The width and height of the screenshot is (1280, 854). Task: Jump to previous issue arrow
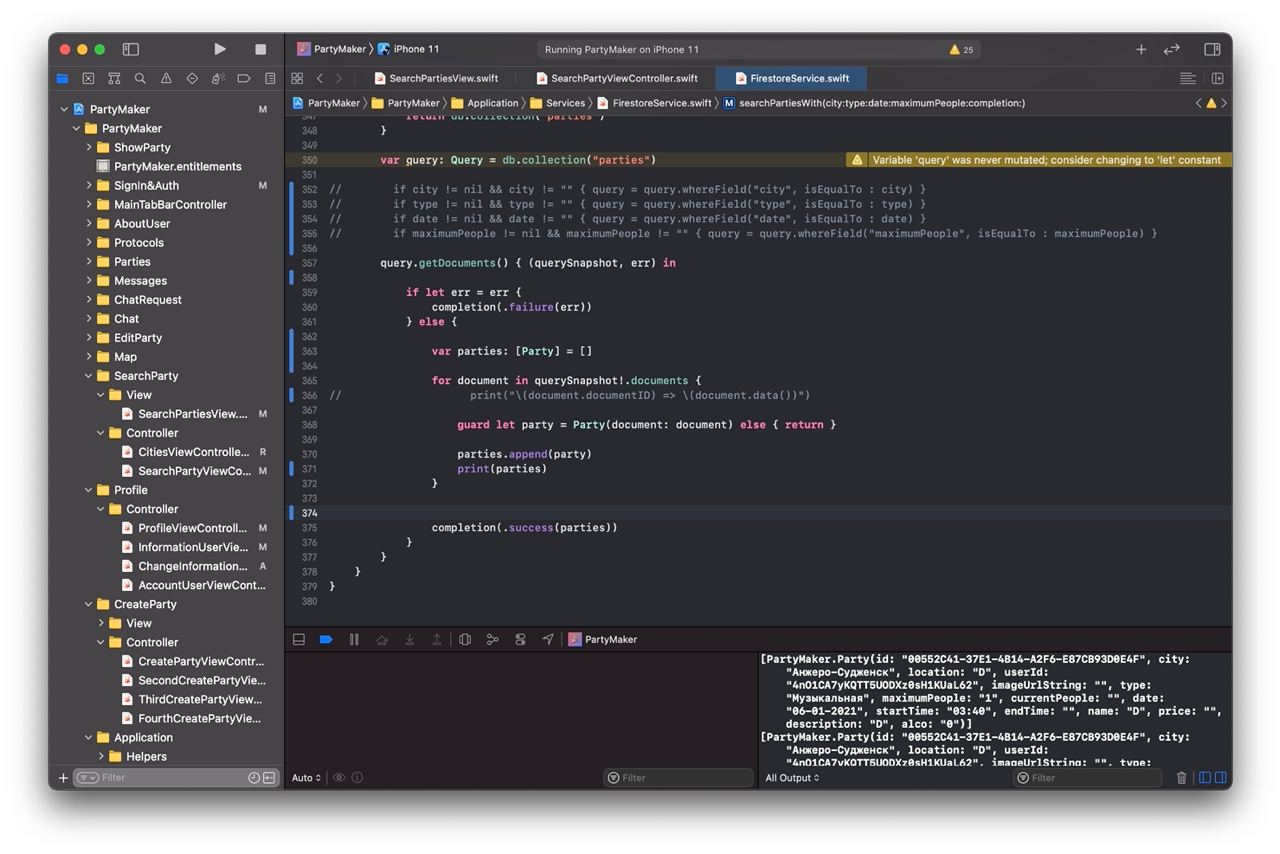click(x=1199, y=103)
